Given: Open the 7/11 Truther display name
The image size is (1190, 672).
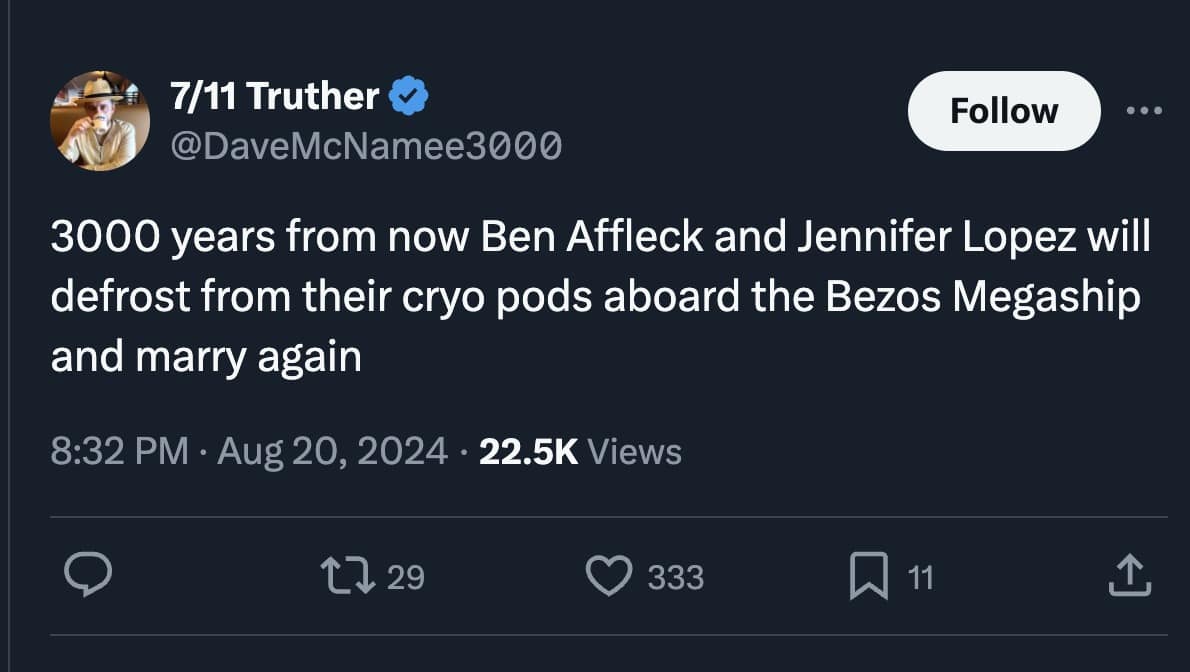Looking at the screenshot, I should click(x=274, y=96).
